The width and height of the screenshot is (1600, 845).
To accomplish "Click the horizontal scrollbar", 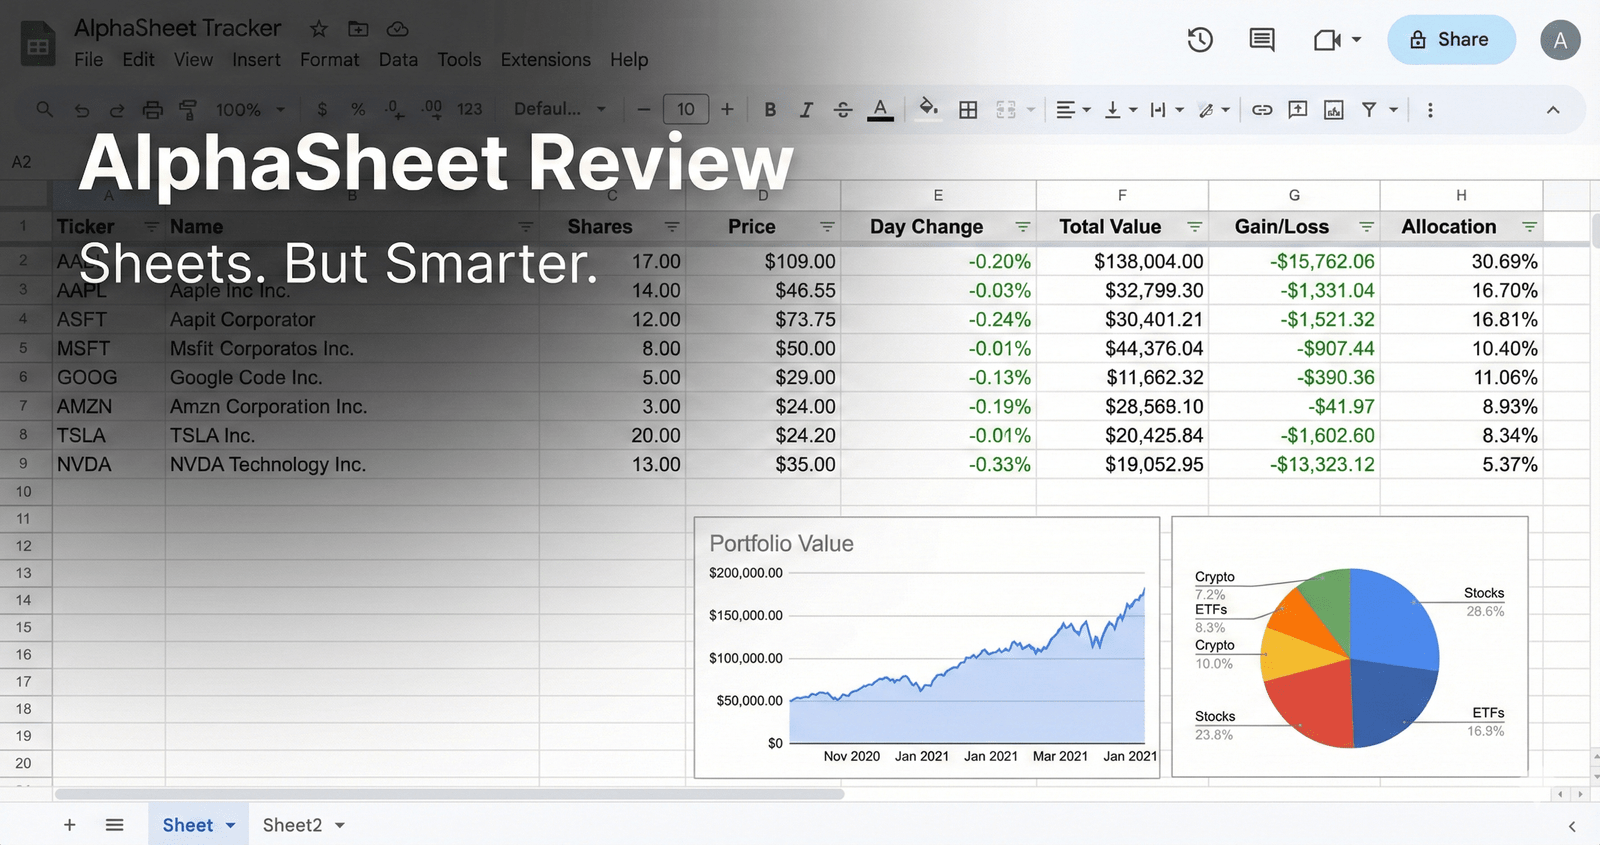I will [449, 794].
